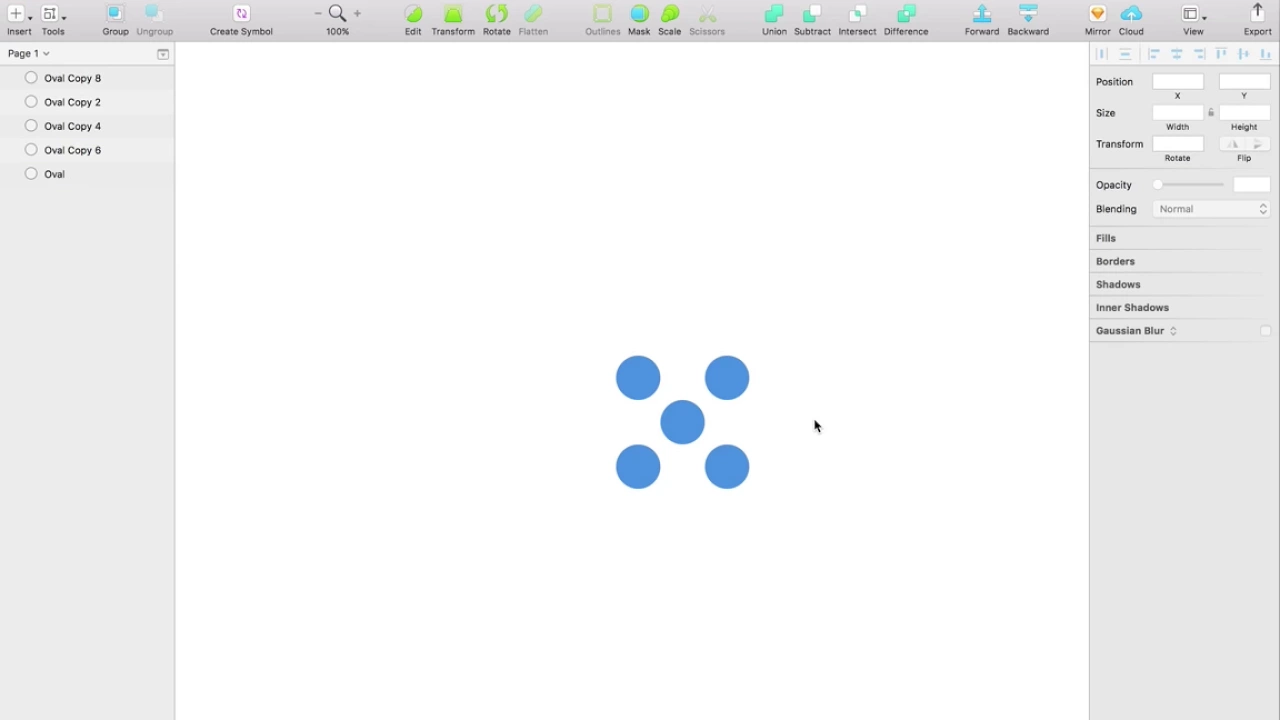Click the Height size field
This screenshot has height=720, width=1280.
[1245, 113]
